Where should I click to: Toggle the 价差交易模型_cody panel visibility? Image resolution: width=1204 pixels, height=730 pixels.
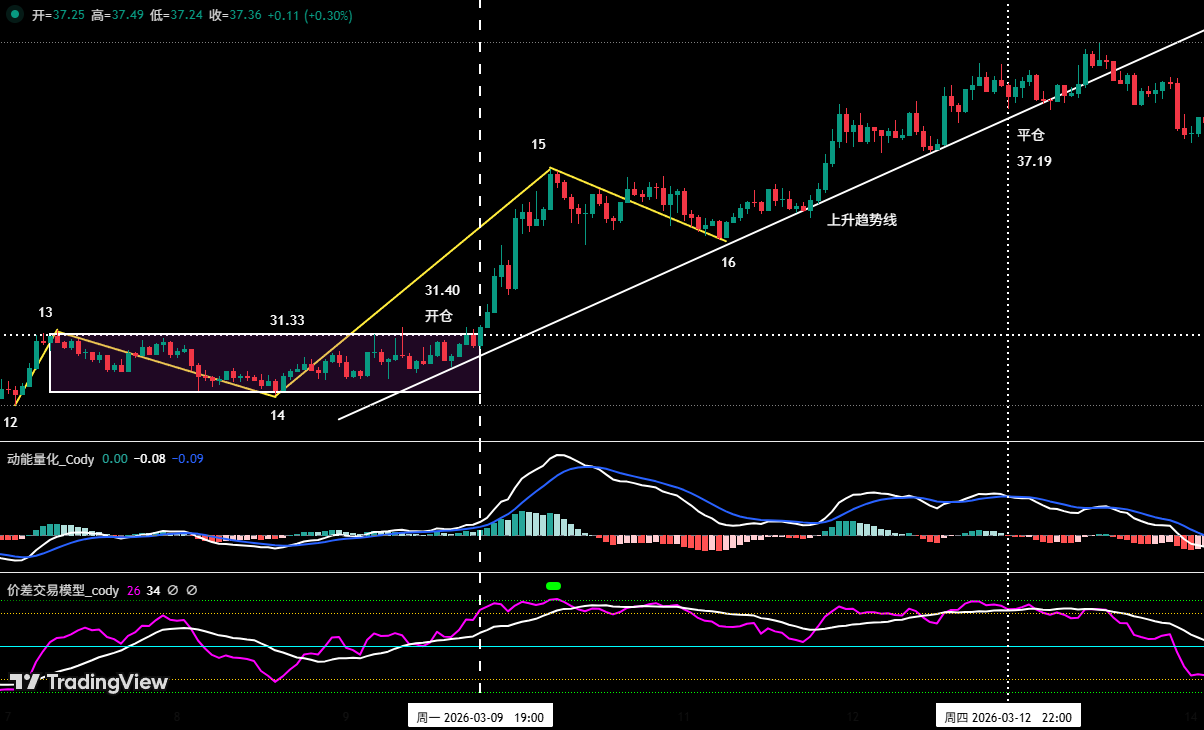(x=62, y=590)
